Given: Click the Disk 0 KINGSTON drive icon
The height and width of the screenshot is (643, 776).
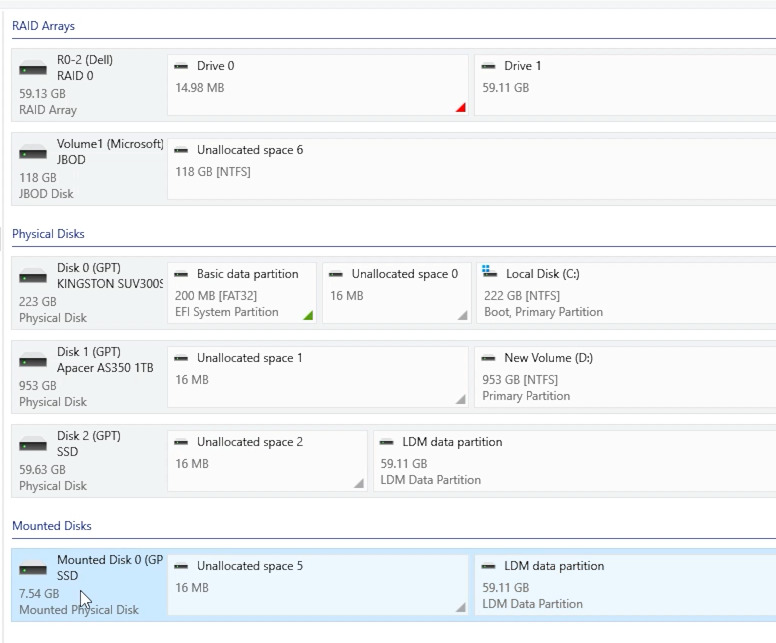Looking at the screenshot, I should [33, 277].
